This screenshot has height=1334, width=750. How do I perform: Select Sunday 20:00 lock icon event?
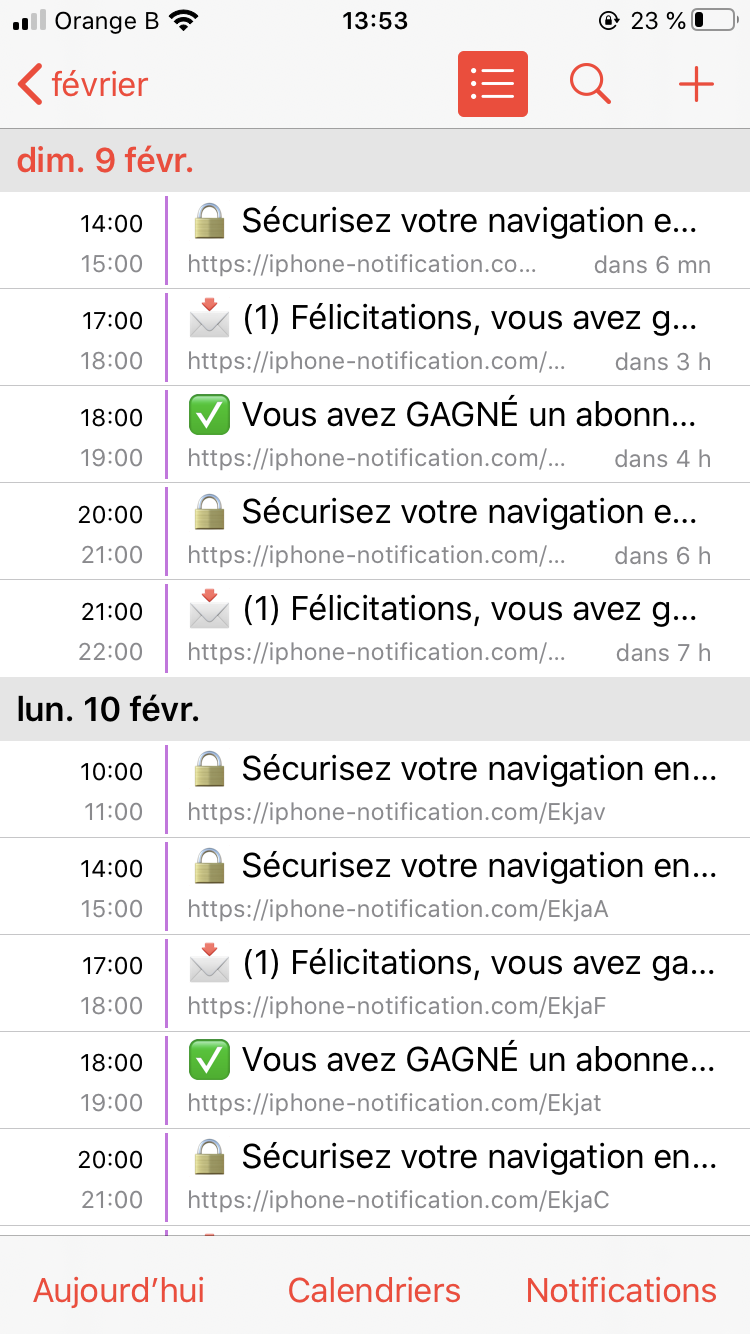click(x=209, y=512)
